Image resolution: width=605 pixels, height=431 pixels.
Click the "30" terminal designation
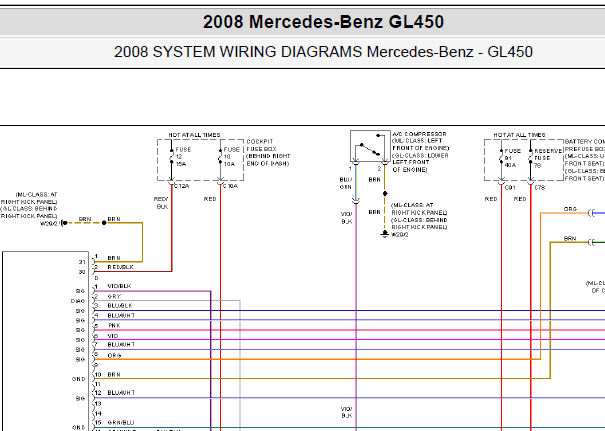tap(82, 272)
